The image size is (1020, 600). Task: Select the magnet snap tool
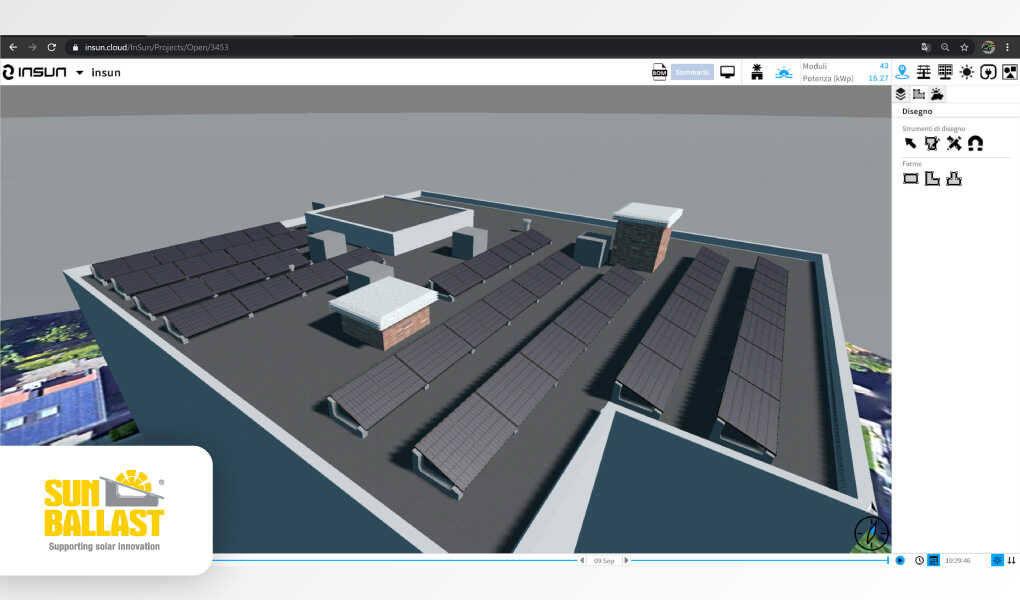pyautogui.click(x=975, y=143)
